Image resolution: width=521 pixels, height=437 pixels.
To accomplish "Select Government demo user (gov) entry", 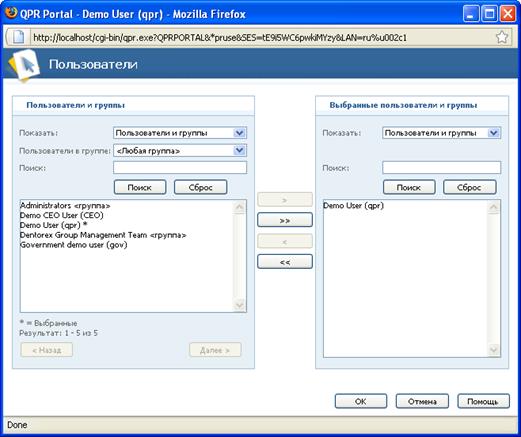I will point(74,245).
